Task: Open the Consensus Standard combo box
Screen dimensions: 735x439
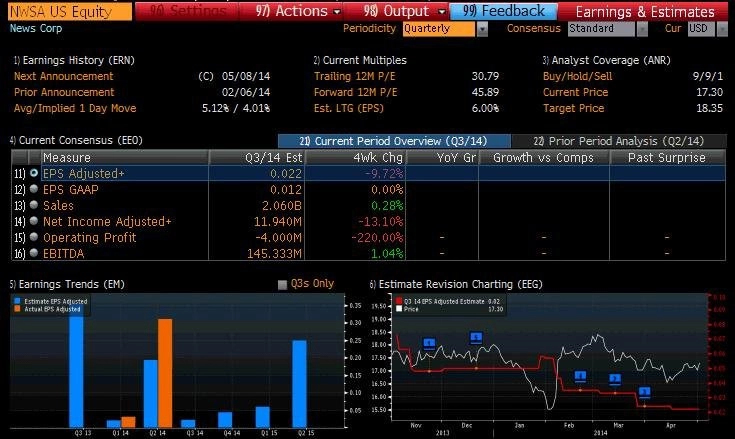Action: point(601,29)
